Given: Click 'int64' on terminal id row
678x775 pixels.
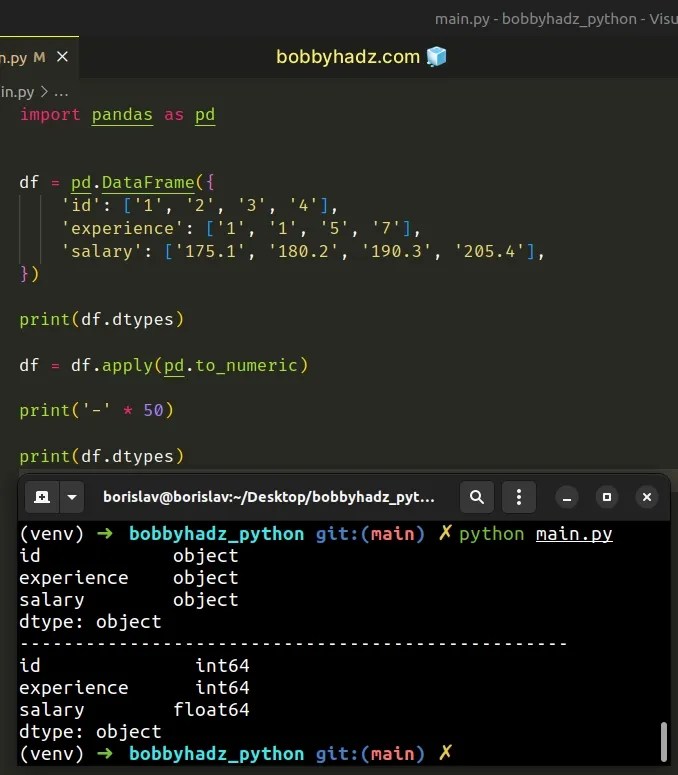Looking at the screenshot, I should tap(222, 666).
